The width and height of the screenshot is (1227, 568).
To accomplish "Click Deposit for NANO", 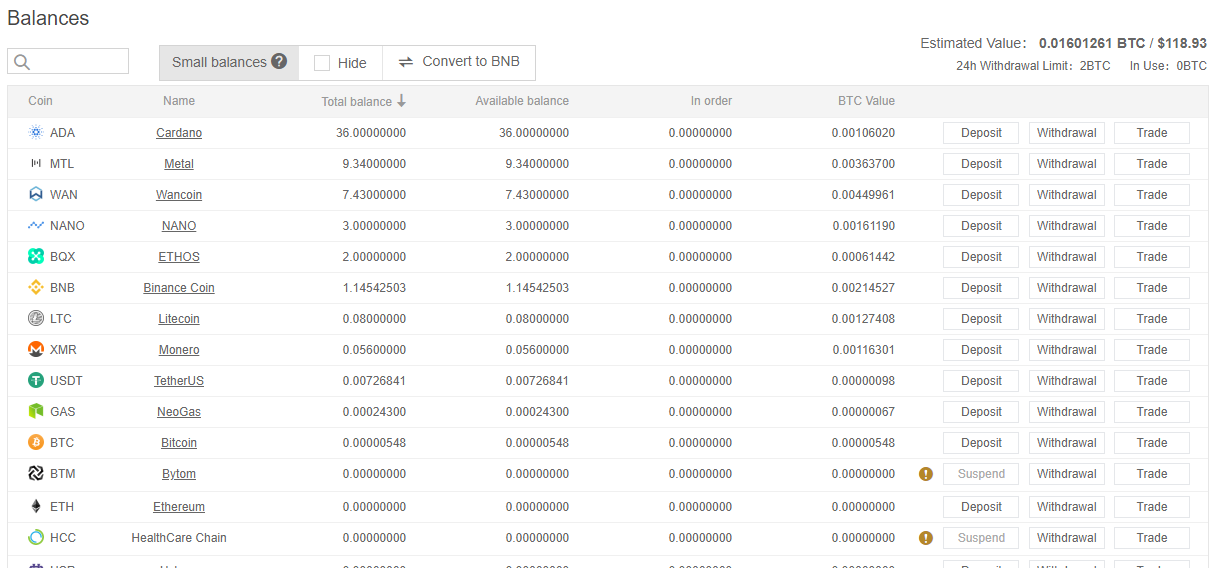I will coord(981,226).
